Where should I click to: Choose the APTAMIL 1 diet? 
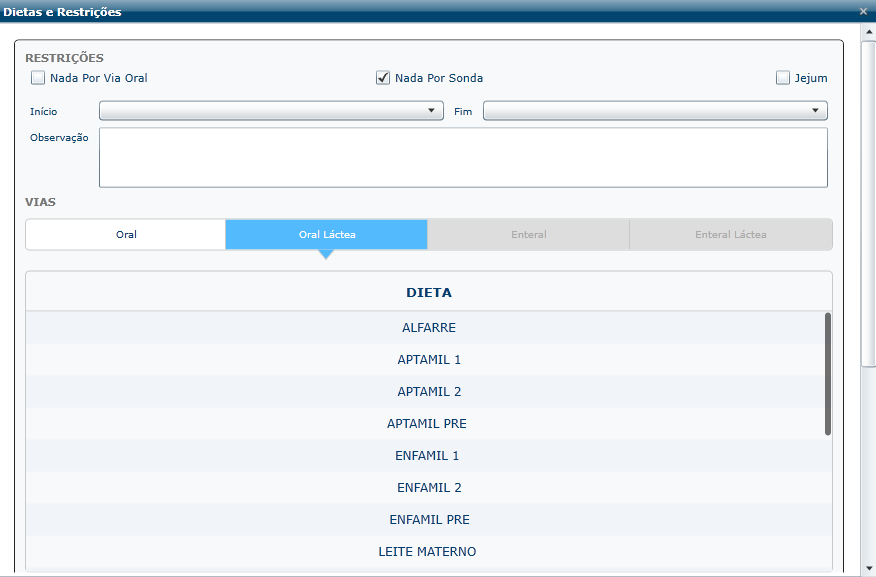[x=429, y=360]
